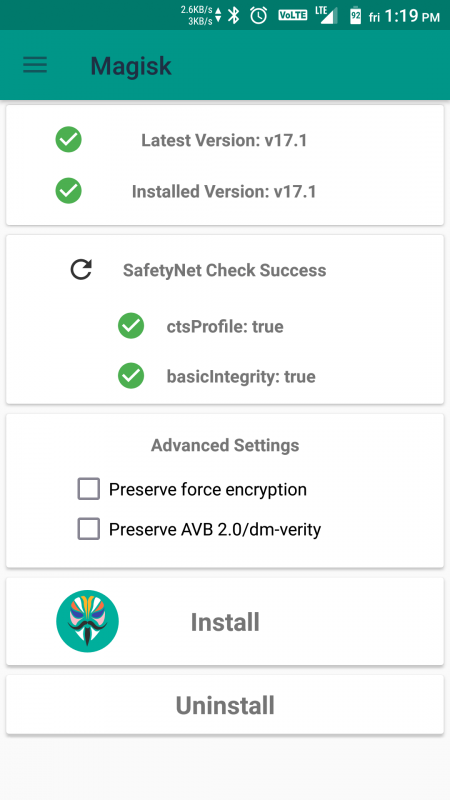This screenshot has width=450, height=800.
Task: Tap the SafetyNet refresh icon
Action: (x=81, y=270)
